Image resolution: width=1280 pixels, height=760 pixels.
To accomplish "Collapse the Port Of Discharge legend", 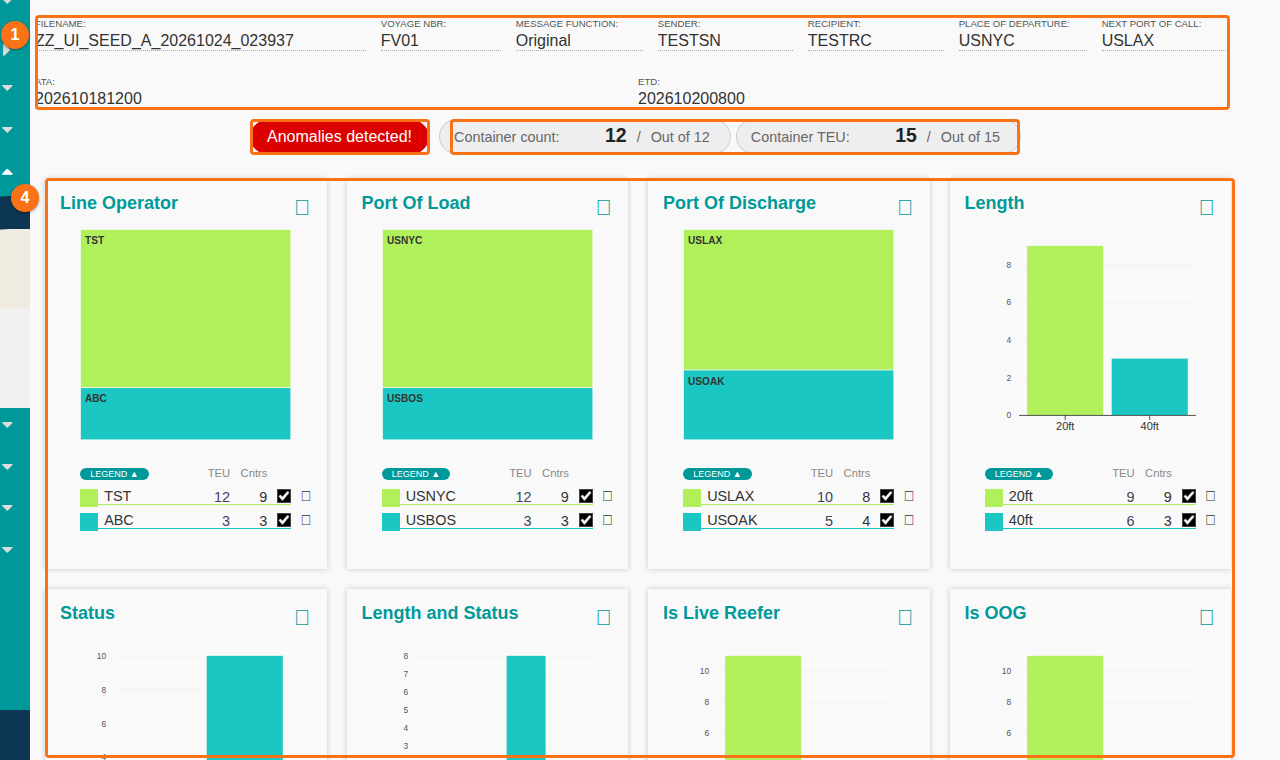I will click(717, 474).
